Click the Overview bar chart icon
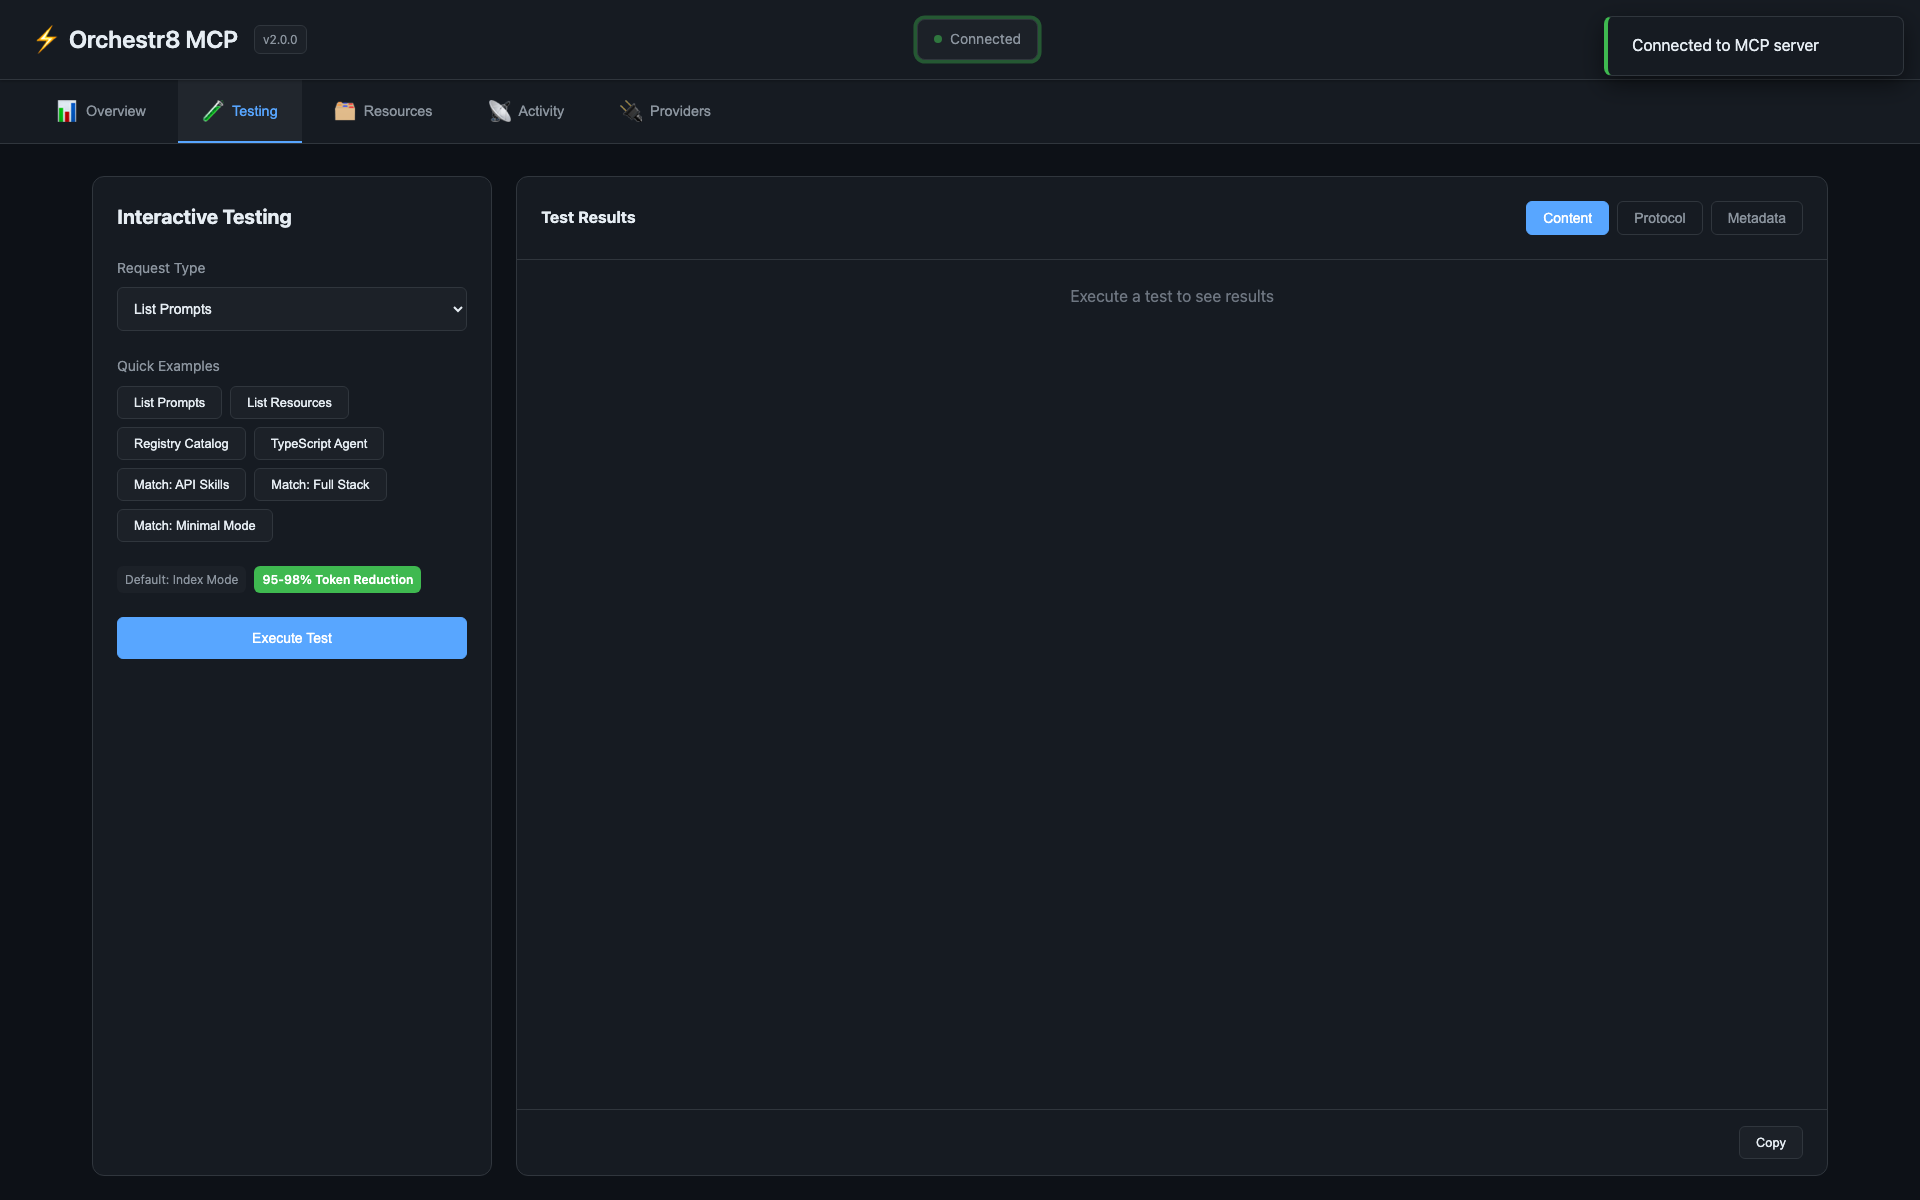The width and height of the screenshot is (1920, 1200). (67, 111)
